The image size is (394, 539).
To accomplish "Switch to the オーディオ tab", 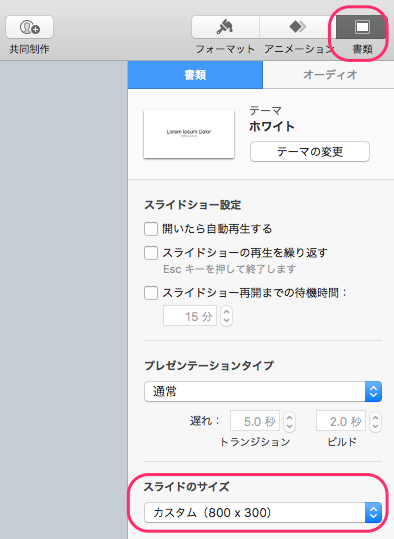I will click(x=329, y=75).
